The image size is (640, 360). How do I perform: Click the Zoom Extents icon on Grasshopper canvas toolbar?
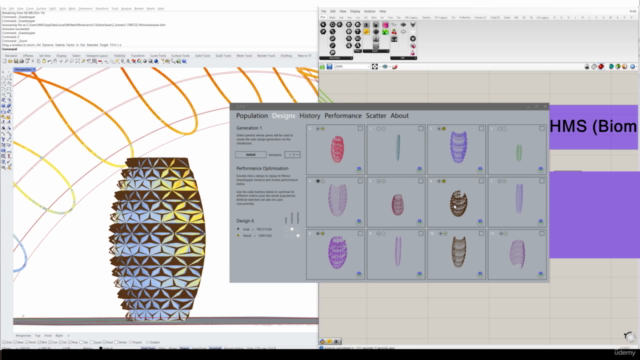(375, 67)
